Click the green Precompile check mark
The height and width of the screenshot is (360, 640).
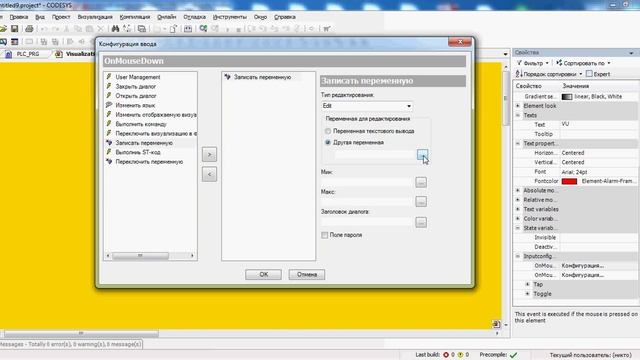513,355
